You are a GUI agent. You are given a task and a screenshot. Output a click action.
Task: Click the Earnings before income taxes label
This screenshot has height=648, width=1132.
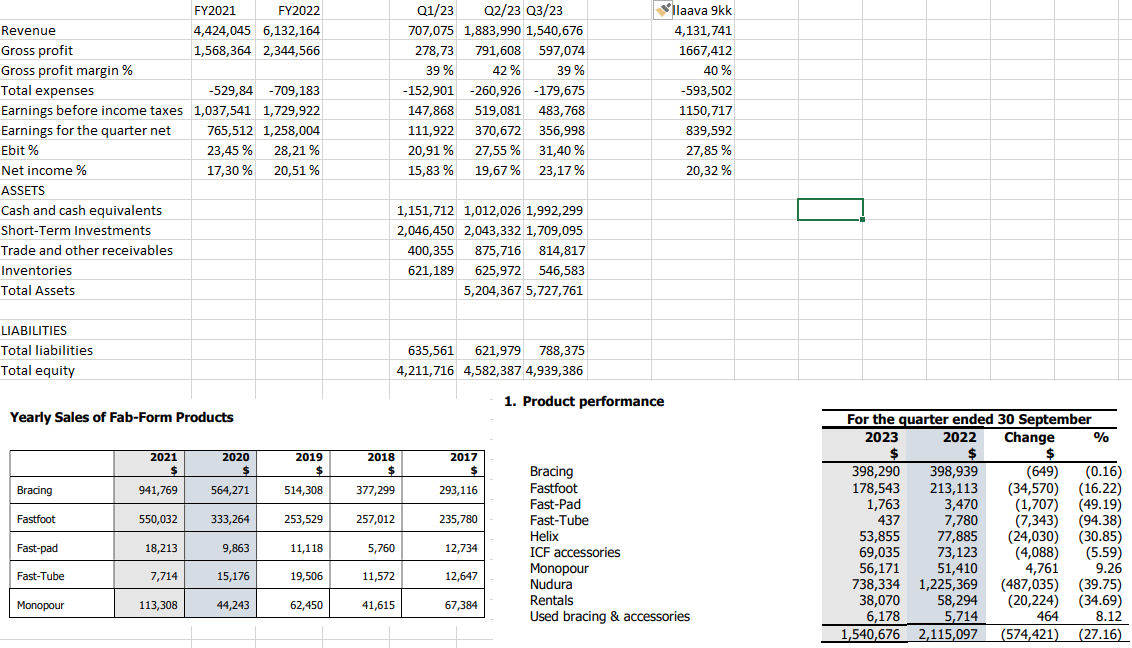(x=92, y=111)
